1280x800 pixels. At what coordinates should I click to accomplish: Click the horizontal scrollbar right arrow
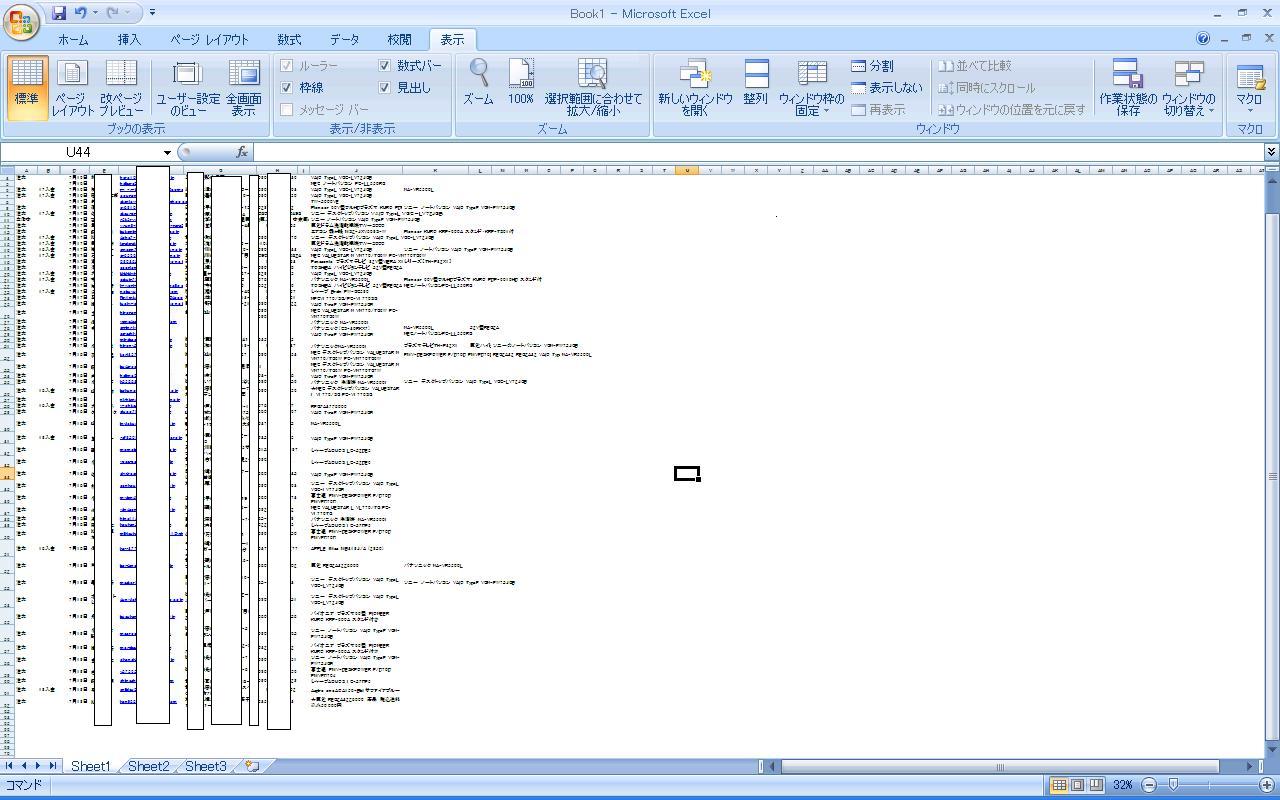[1250, 766]
